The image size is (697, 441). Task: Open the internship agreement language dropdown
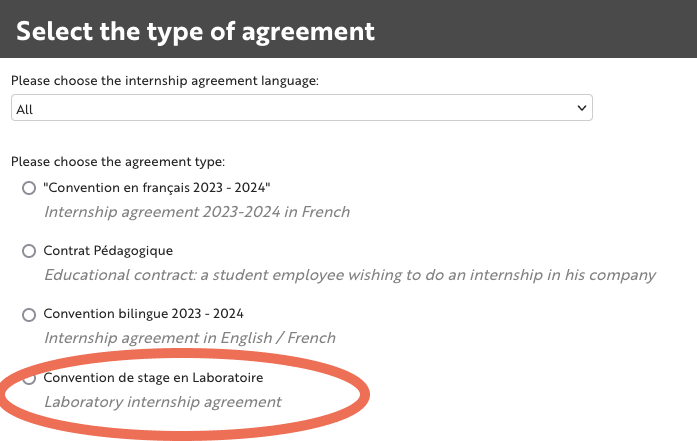tap(301, 108)
